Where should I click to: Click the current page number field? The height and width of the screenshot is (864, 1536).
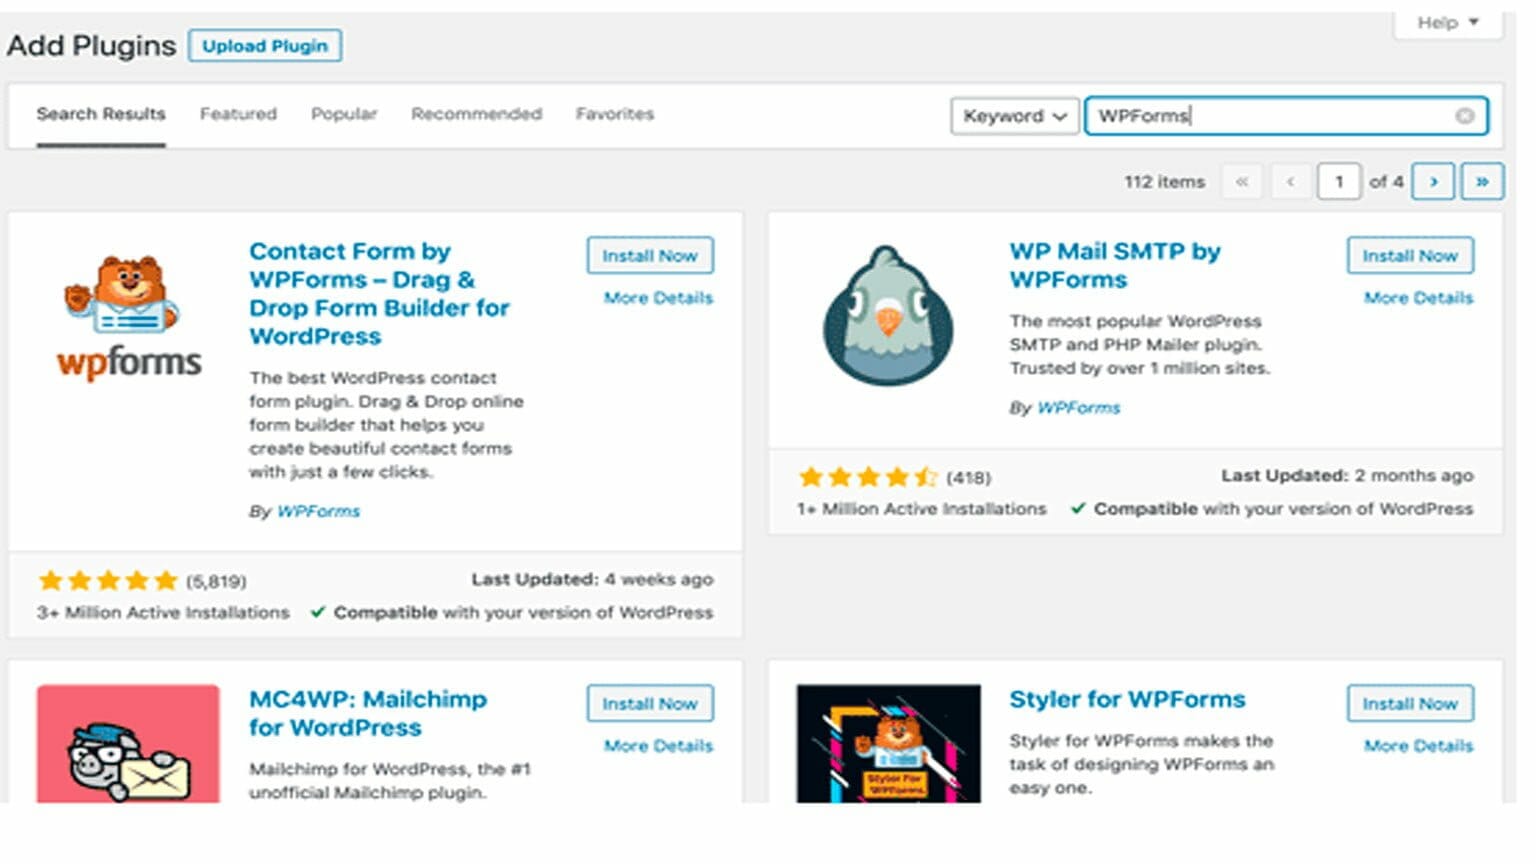pos(1339,182)
